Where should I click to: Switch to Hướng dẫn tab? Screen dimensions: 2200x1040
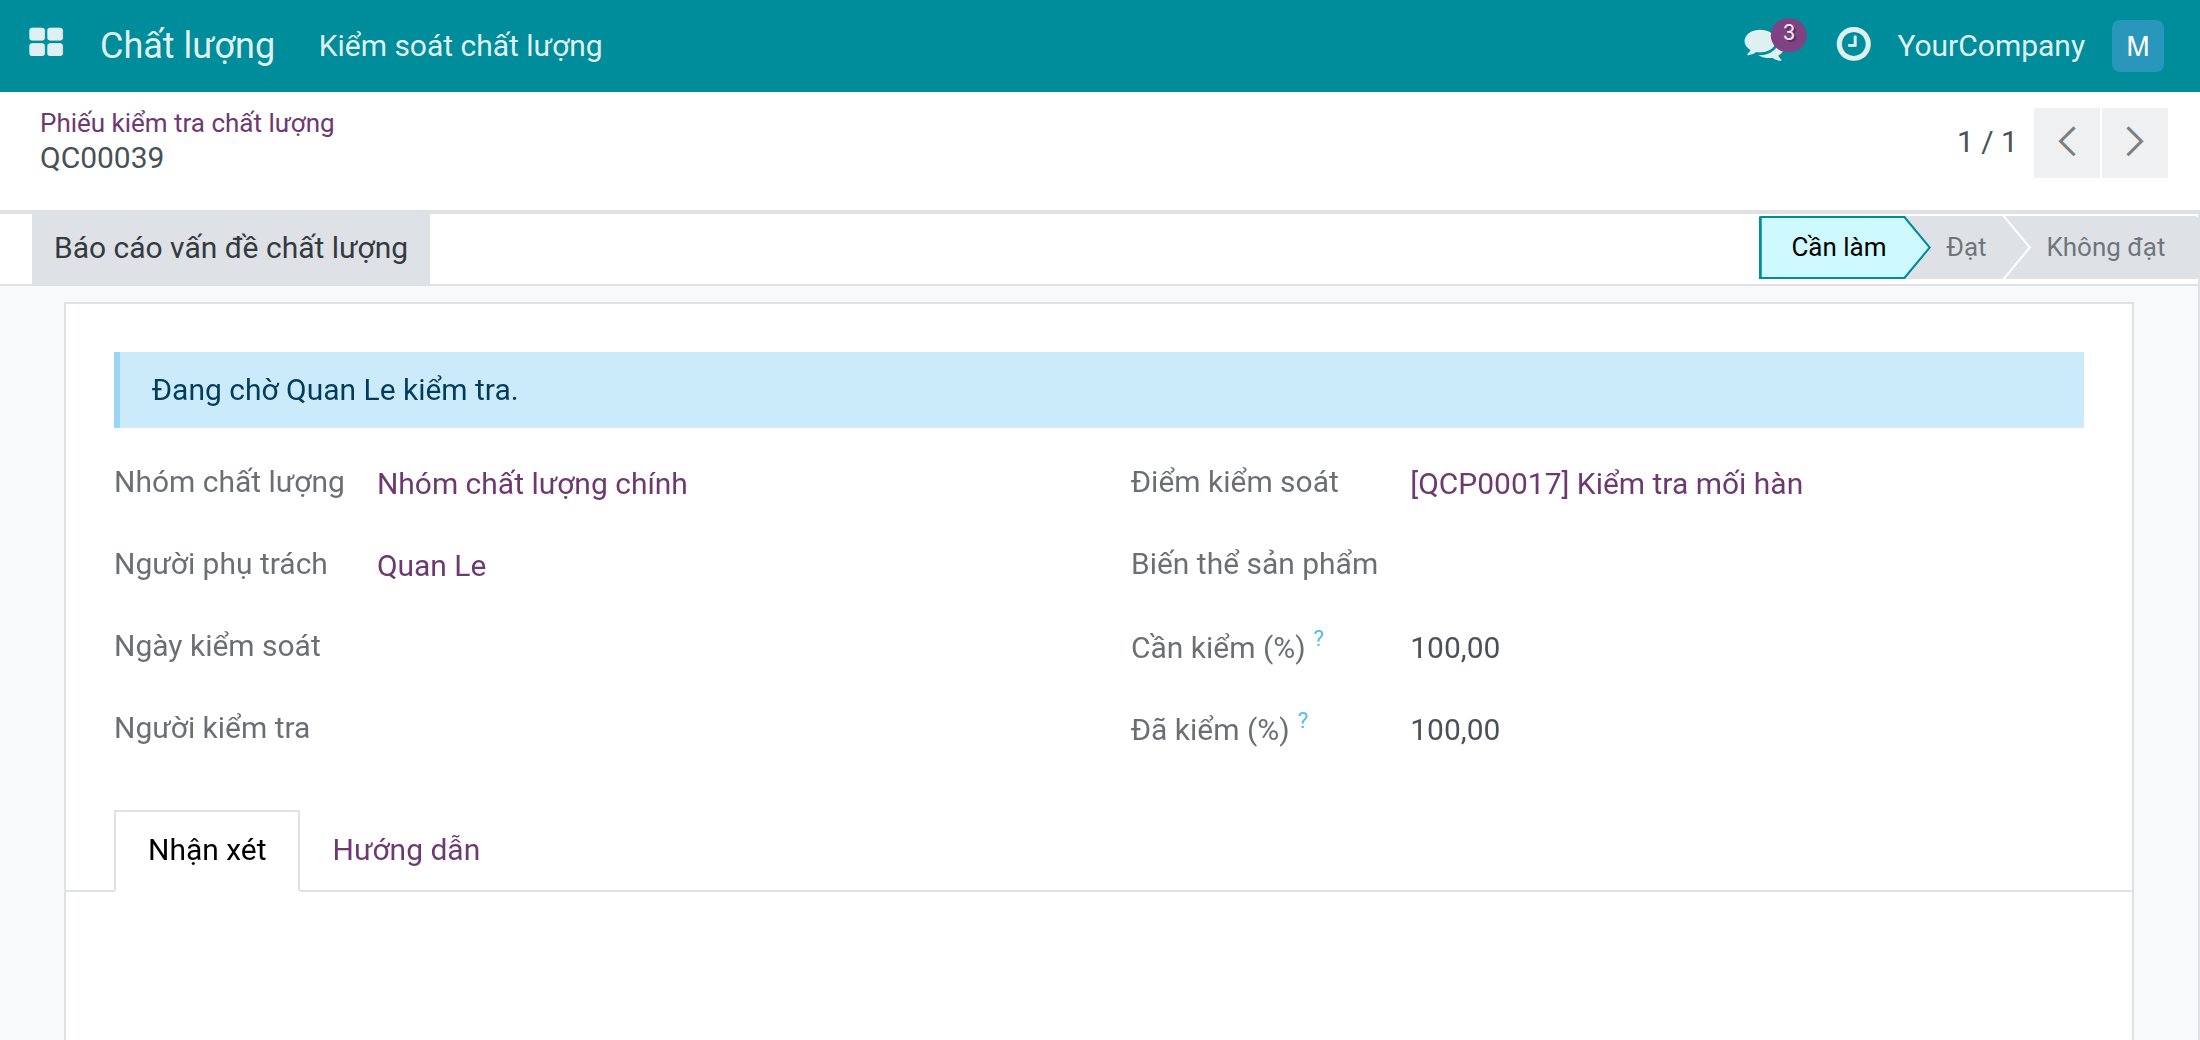[406, 850]
